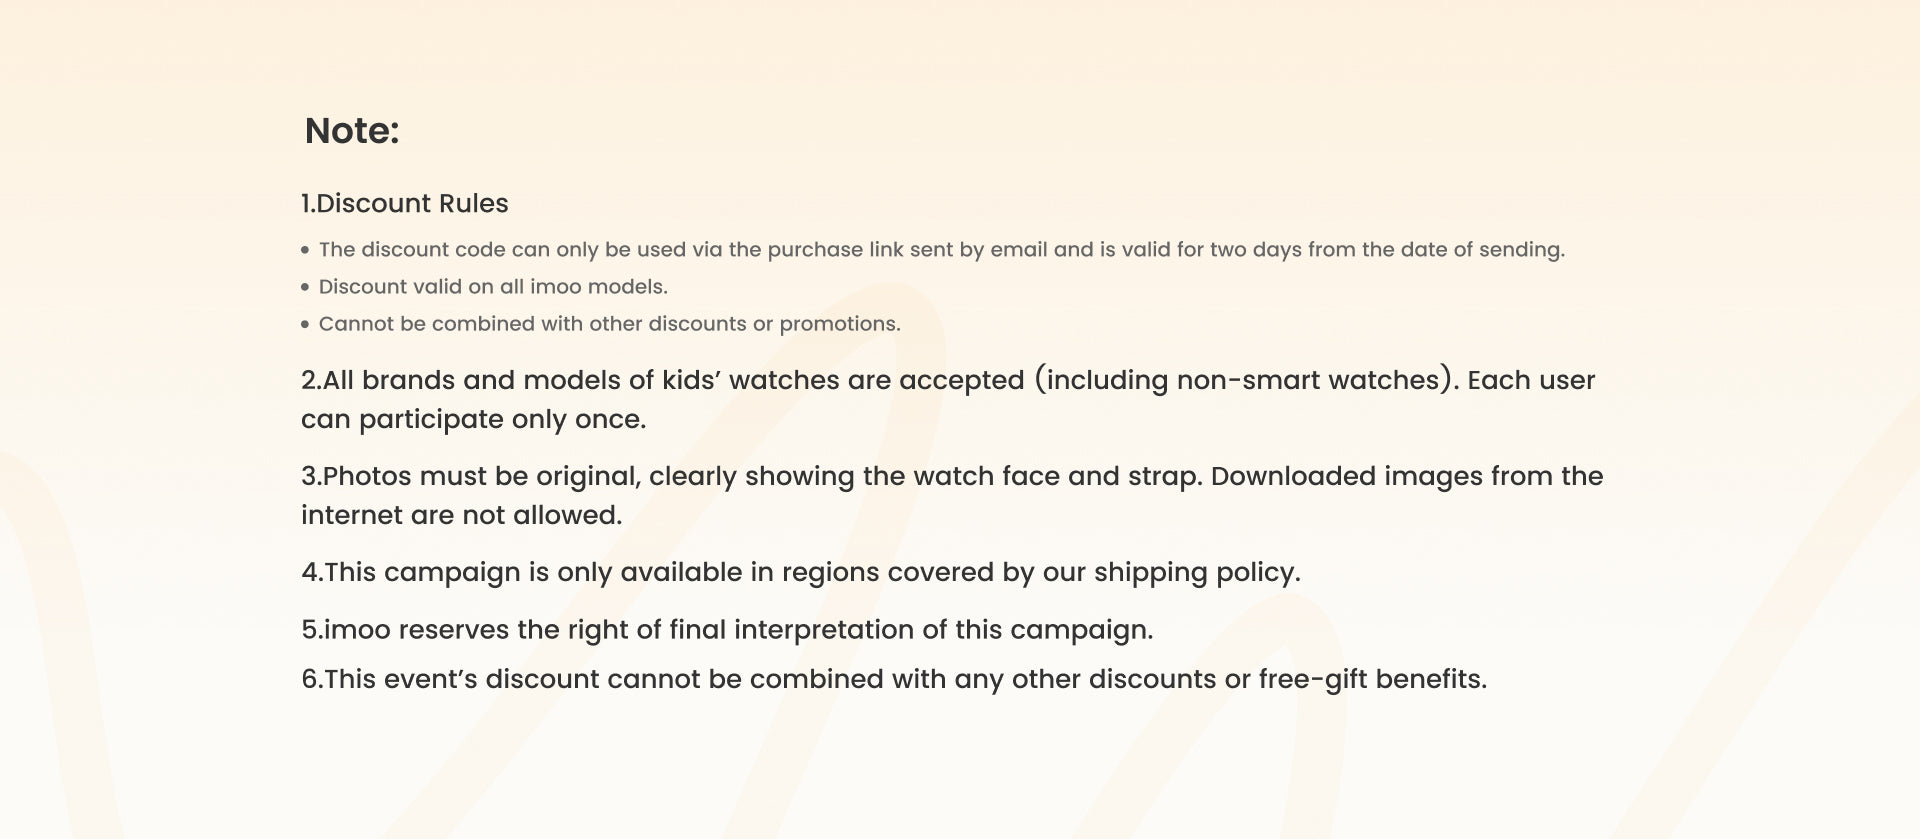Click the bullet dot before "Discount valid"
The height and width of the screenshot is (839, 1920).
(x=305, y=287)
